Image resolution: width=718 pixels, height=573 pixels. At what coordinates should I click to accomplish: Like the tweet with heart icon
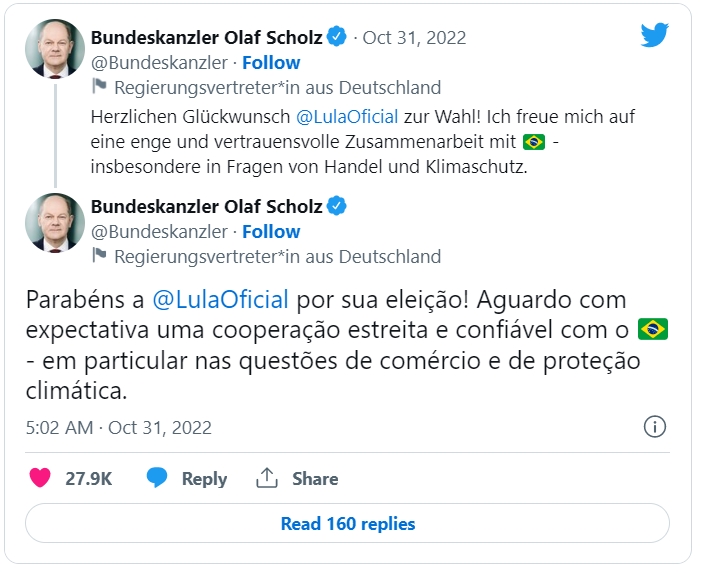(x=40, y=479)
